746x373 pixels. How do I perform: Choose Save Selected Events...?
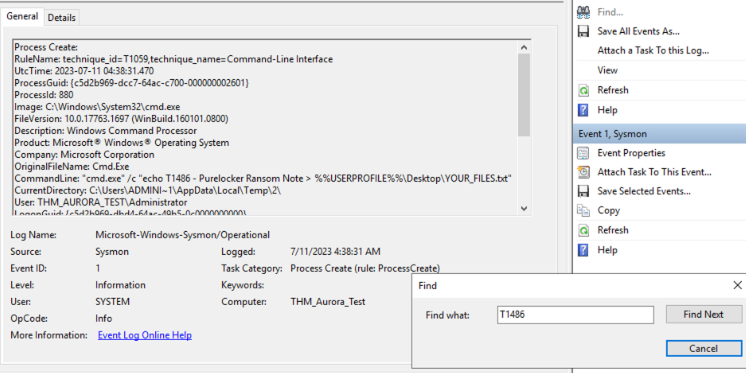coord(644,191)
